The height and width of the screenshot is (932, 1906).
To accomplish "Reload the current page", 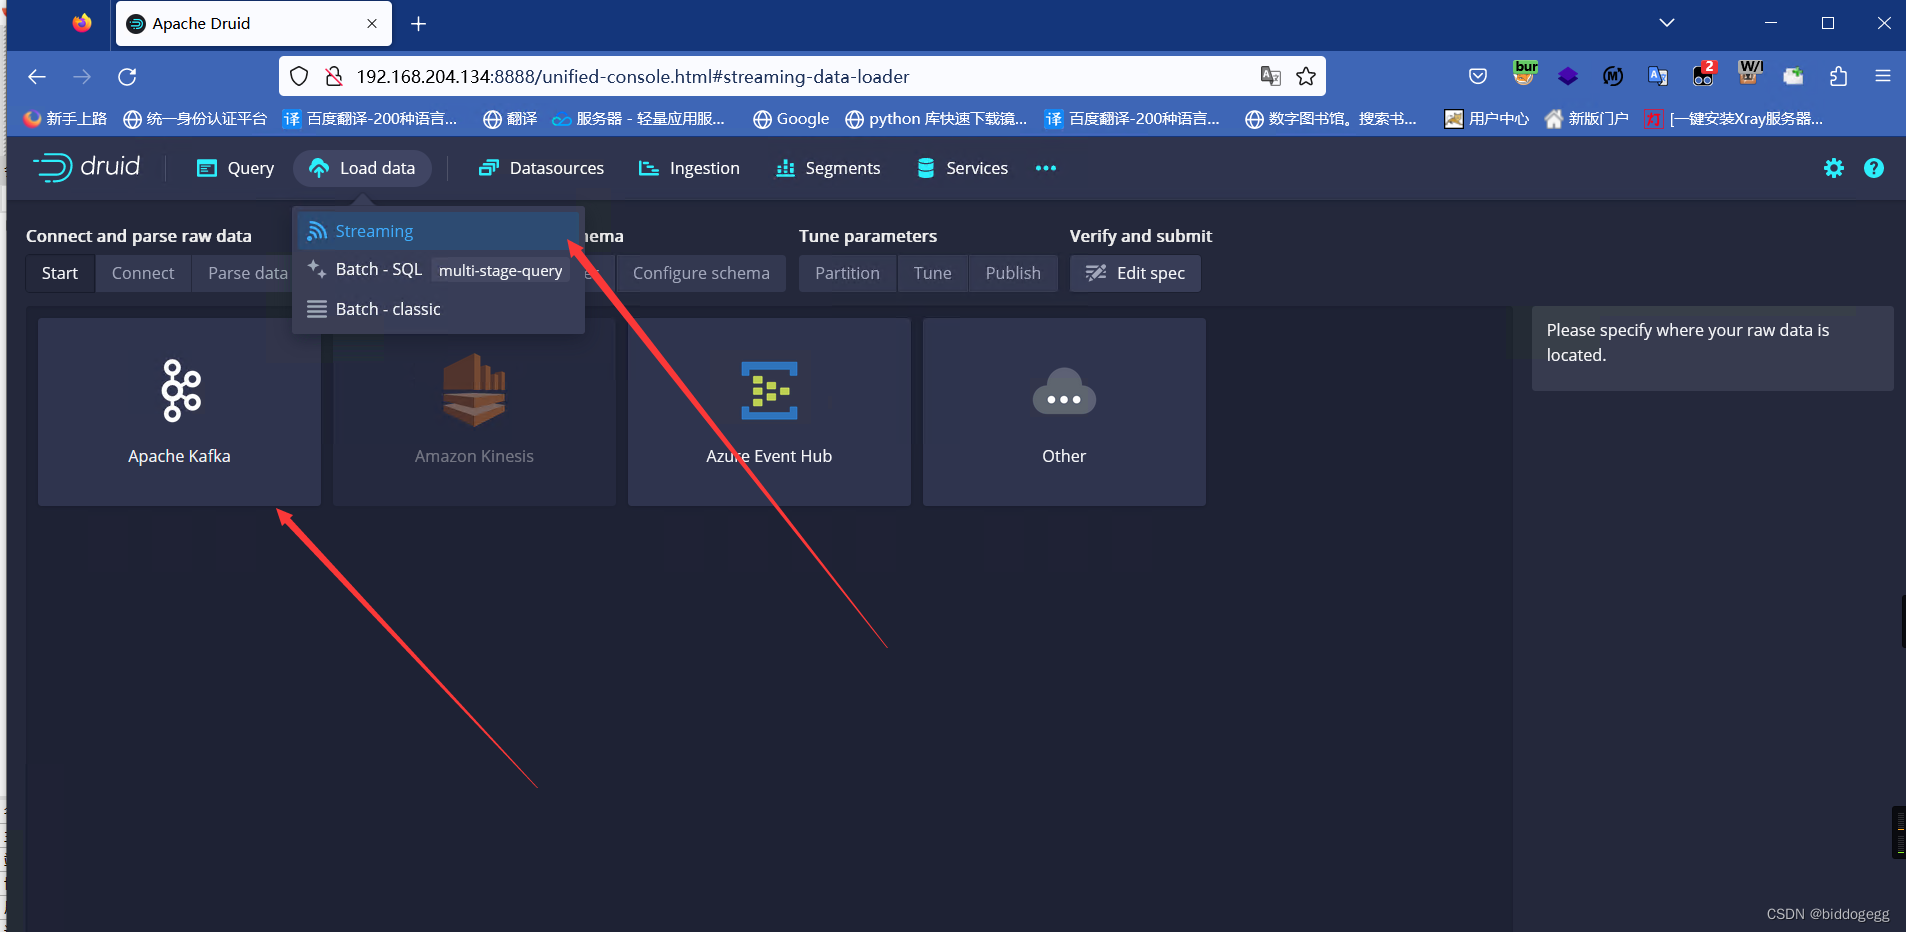I will tap(127, 77).
